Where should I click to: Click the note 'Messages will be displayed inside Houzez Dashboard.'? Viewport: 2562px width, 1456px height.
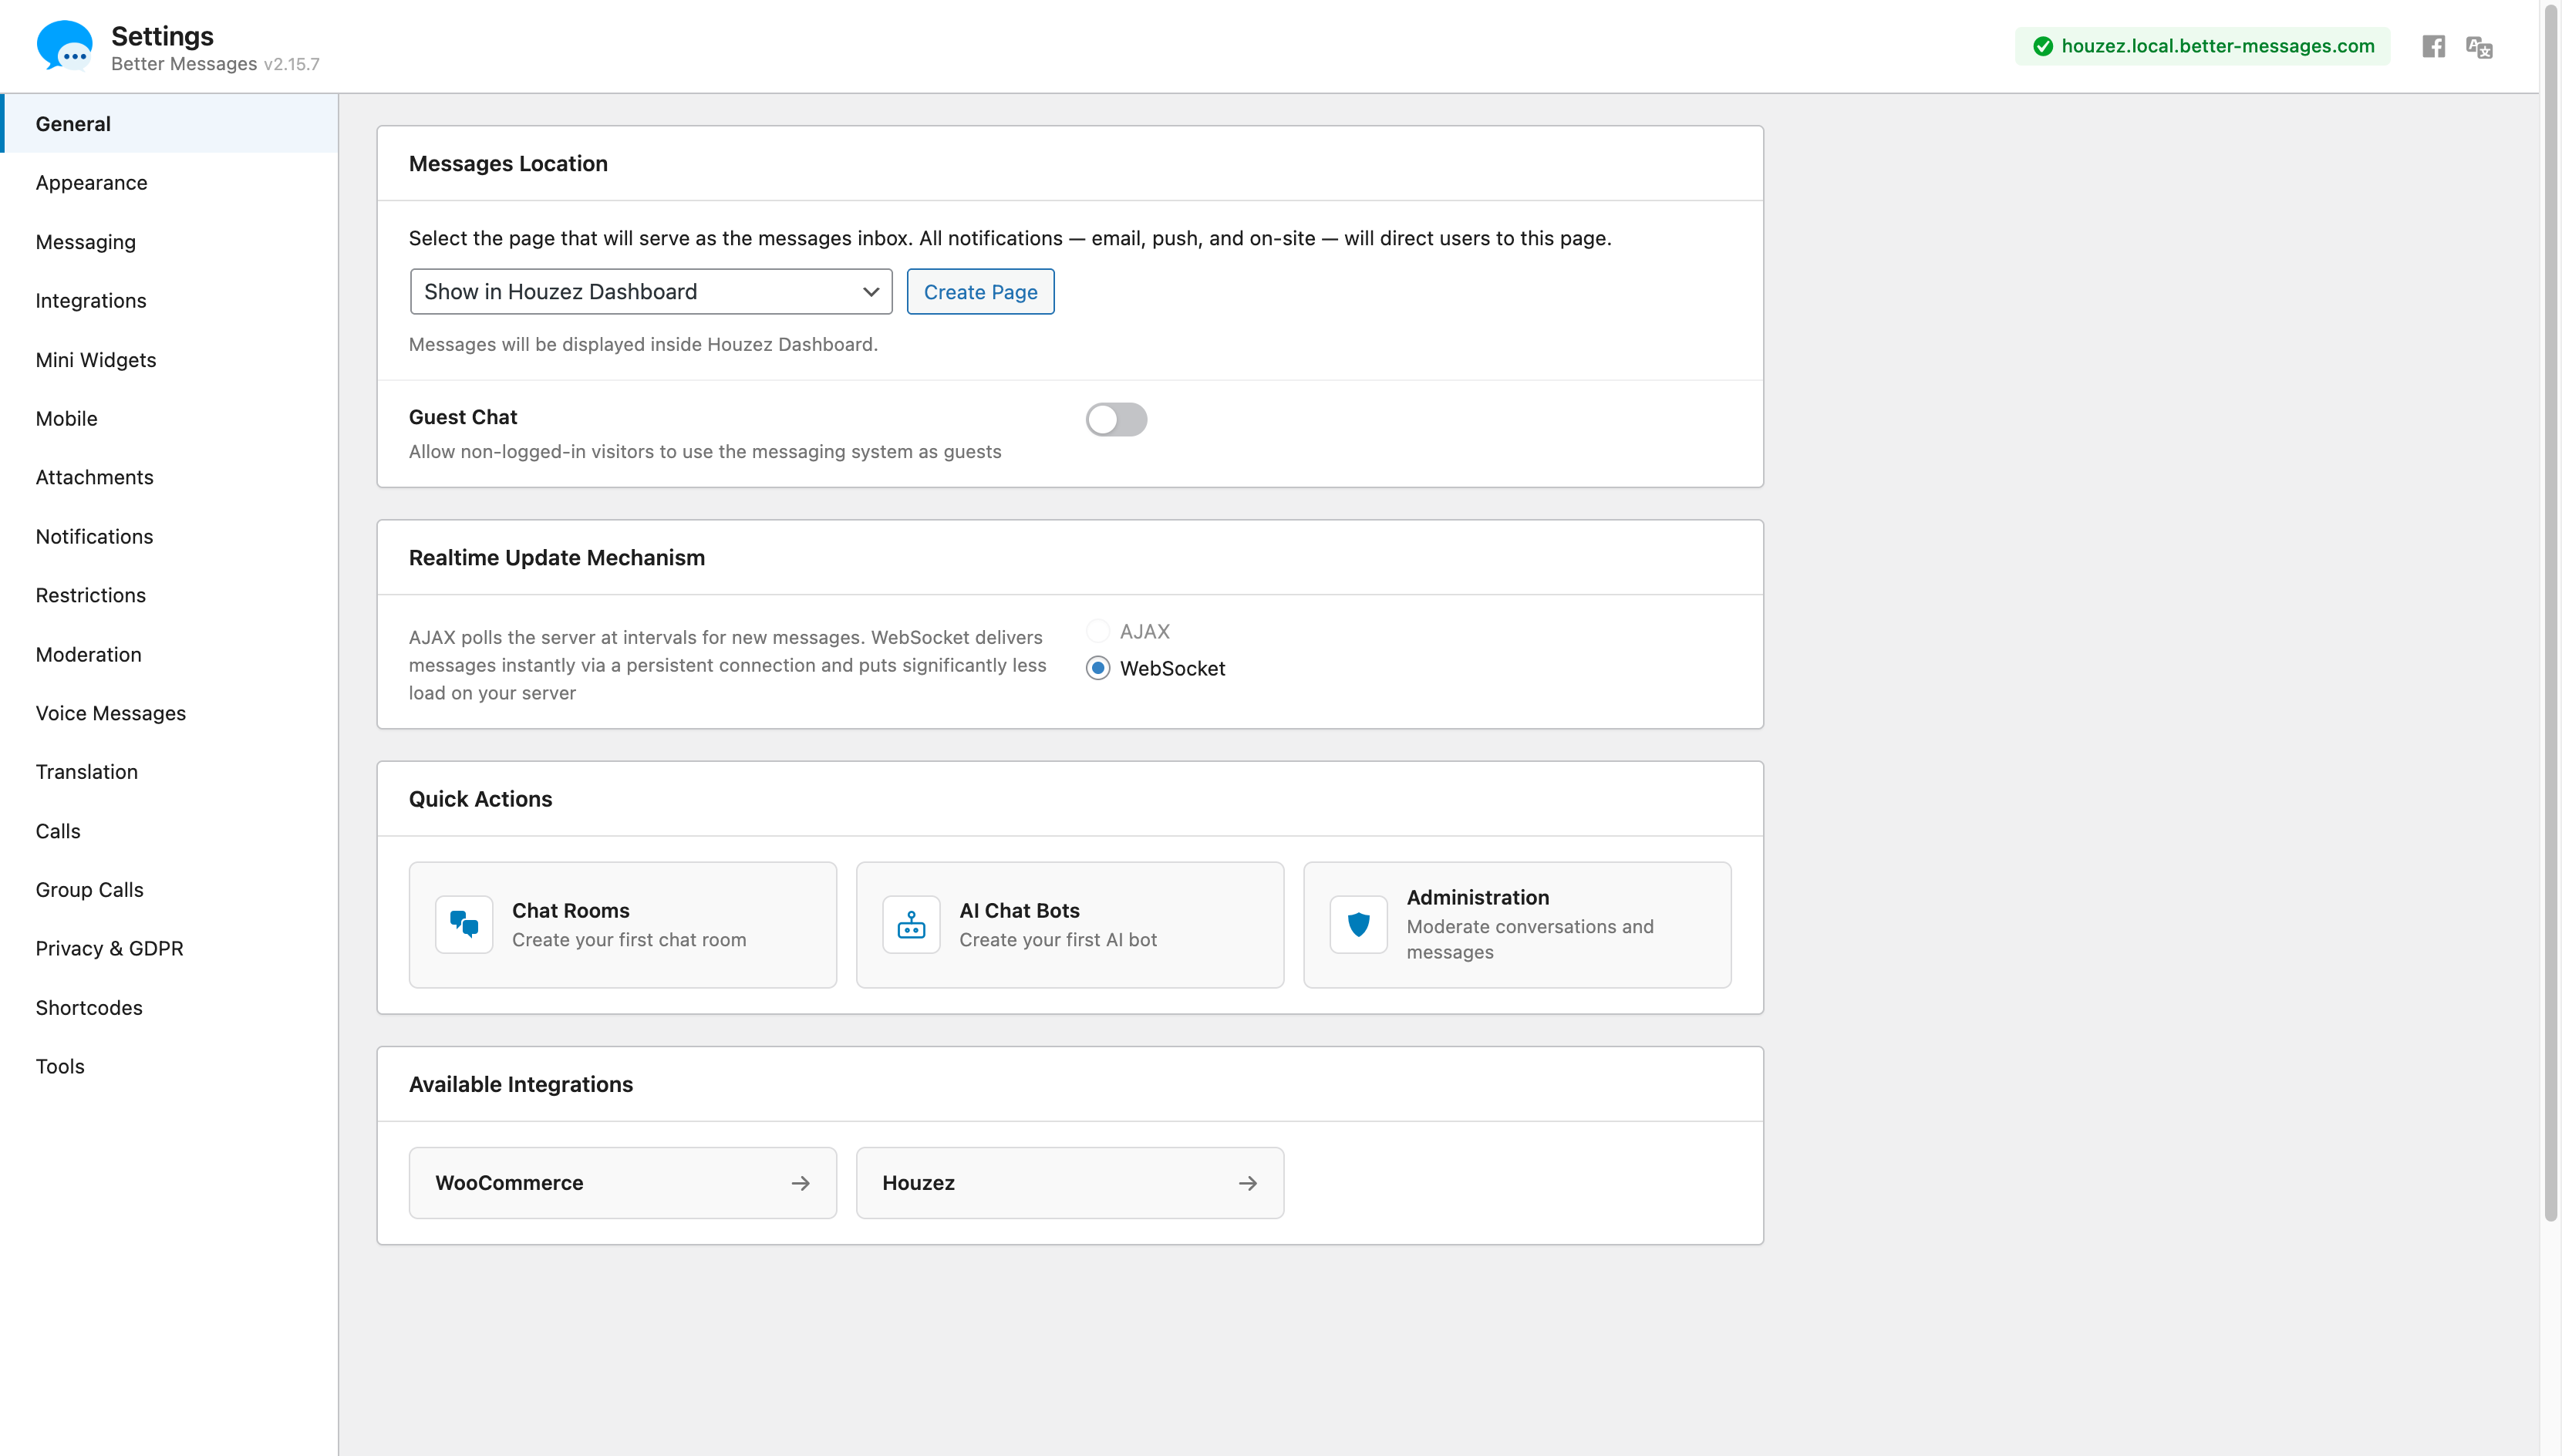point(643,344)
